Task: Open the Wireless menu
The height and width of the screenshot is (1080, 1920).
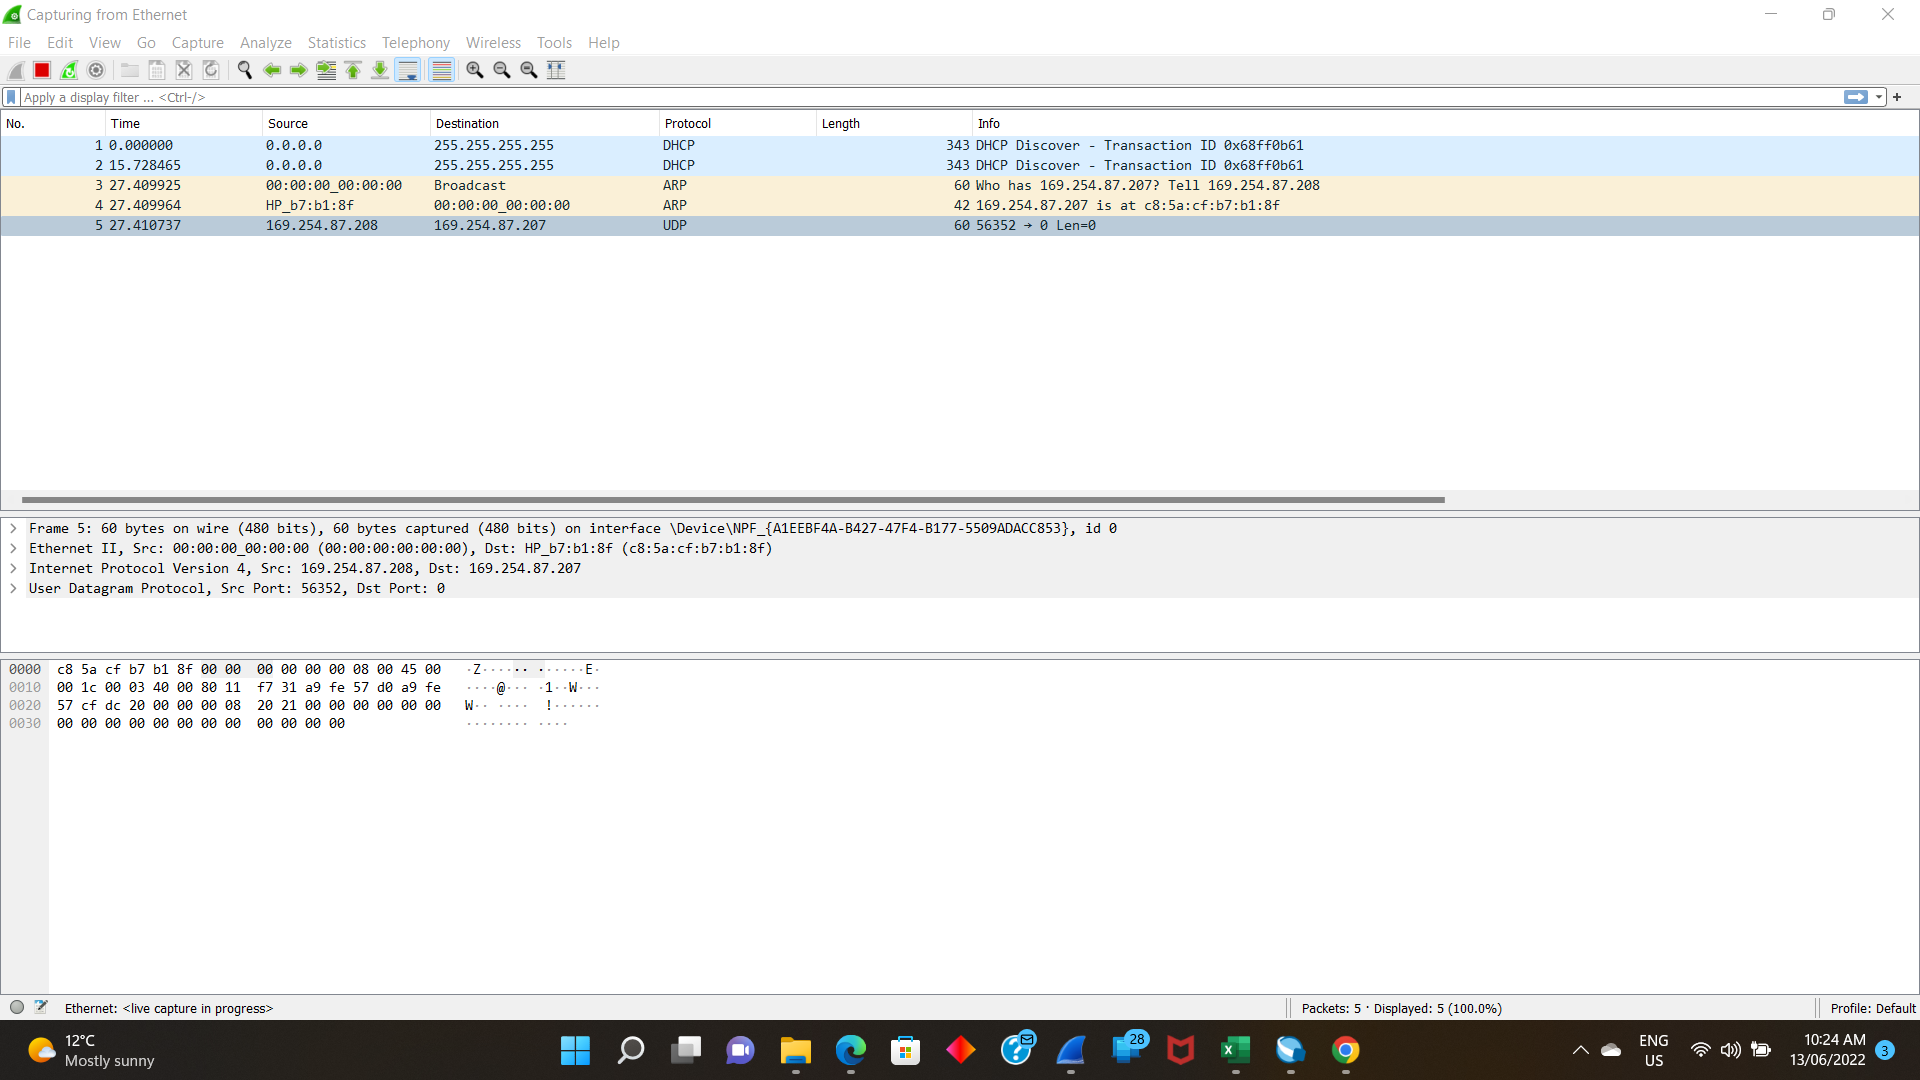Action: click(493, 43)
